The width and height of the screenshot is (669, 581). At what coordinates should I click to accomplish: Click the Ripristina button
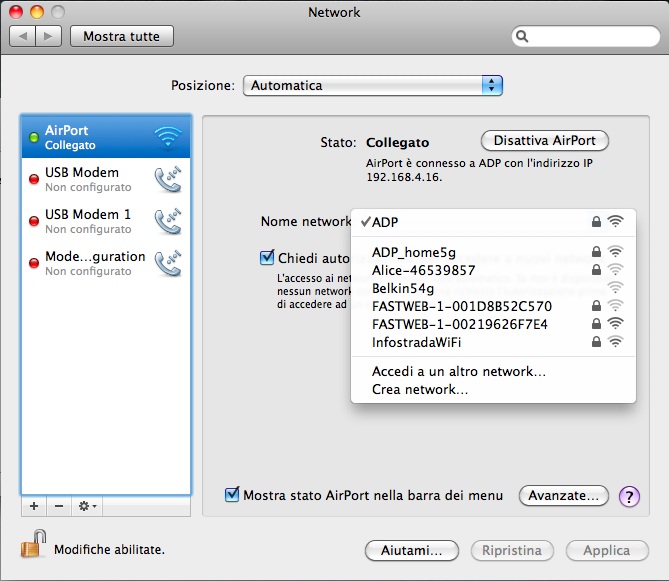point(512,550)
